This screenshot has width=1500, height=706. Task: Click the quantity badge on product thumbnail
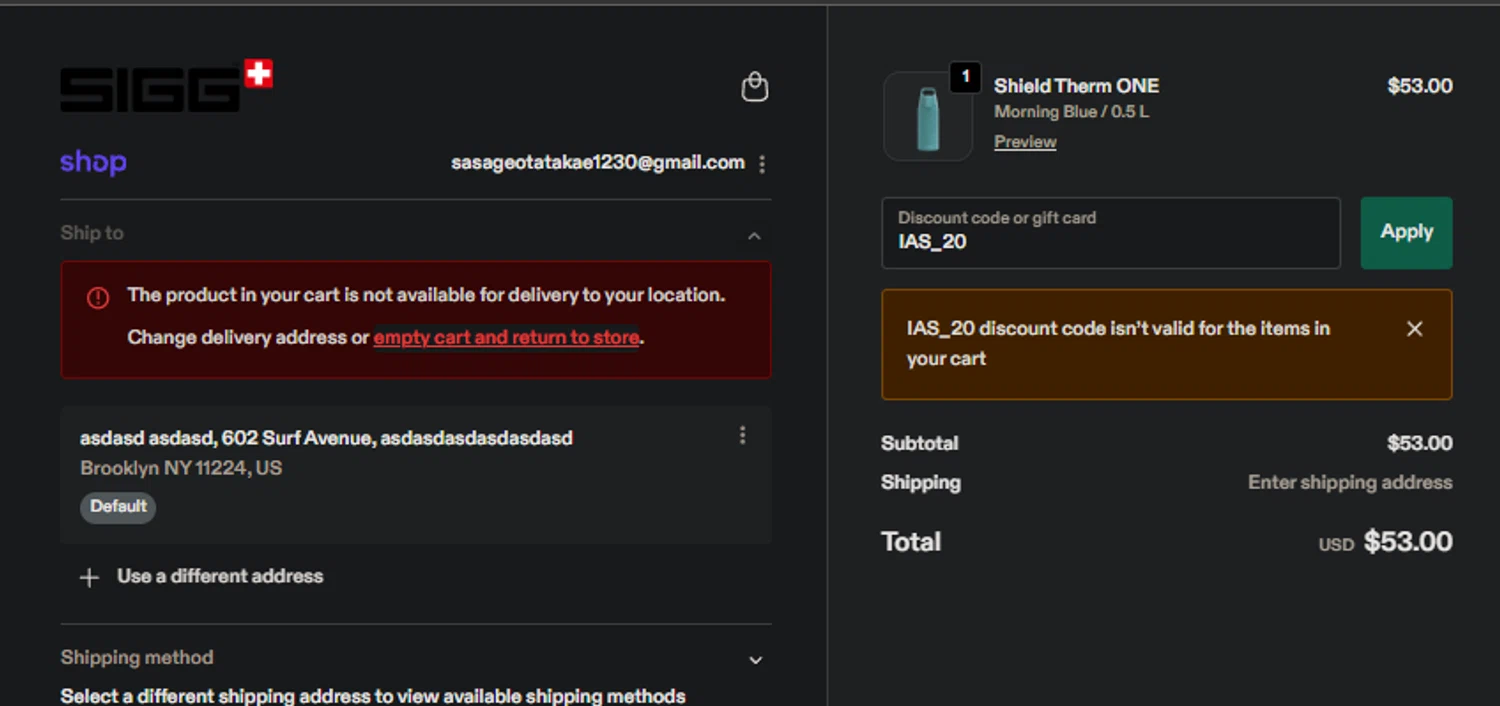point(965,77)
